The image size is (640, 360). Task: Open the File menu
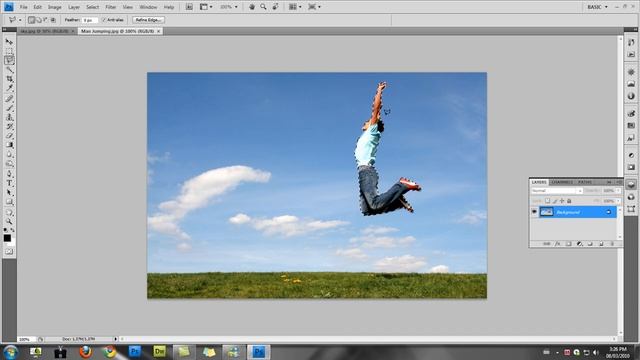24,7
